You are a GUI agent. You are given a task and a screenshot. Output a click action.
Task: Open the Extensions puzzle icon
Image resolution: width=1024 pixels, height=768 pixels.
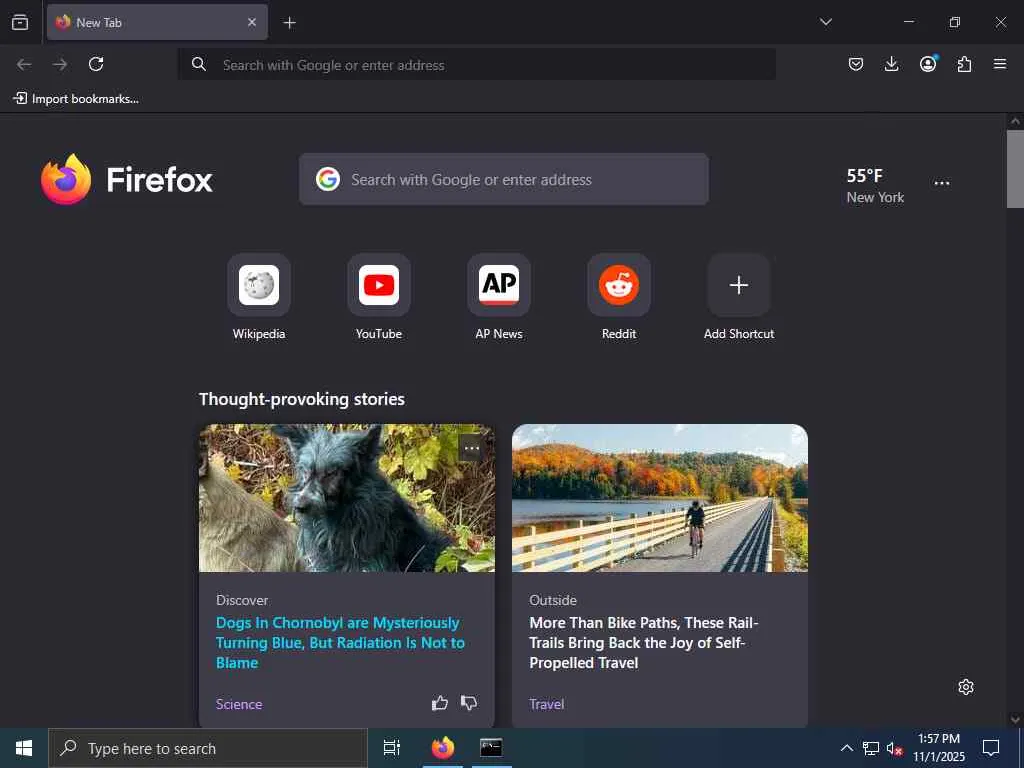tap(964, 64)
